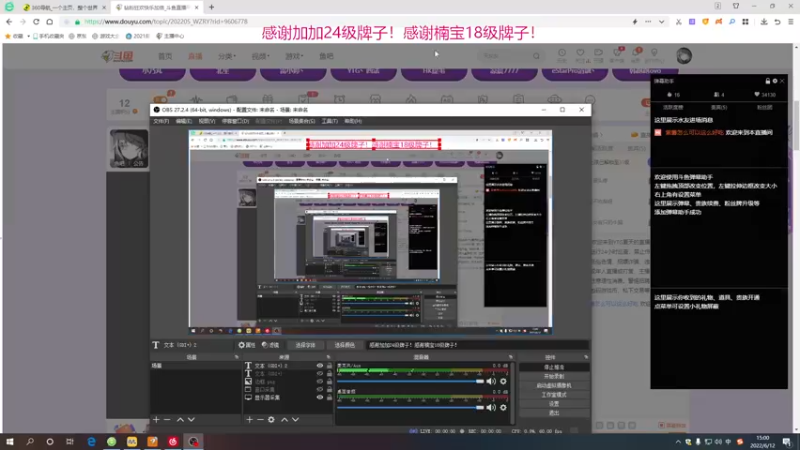Toggle lock on 文本 (GDI+) 2 source
This screenshot has width=800, height=450.
(x=329, y=366)
